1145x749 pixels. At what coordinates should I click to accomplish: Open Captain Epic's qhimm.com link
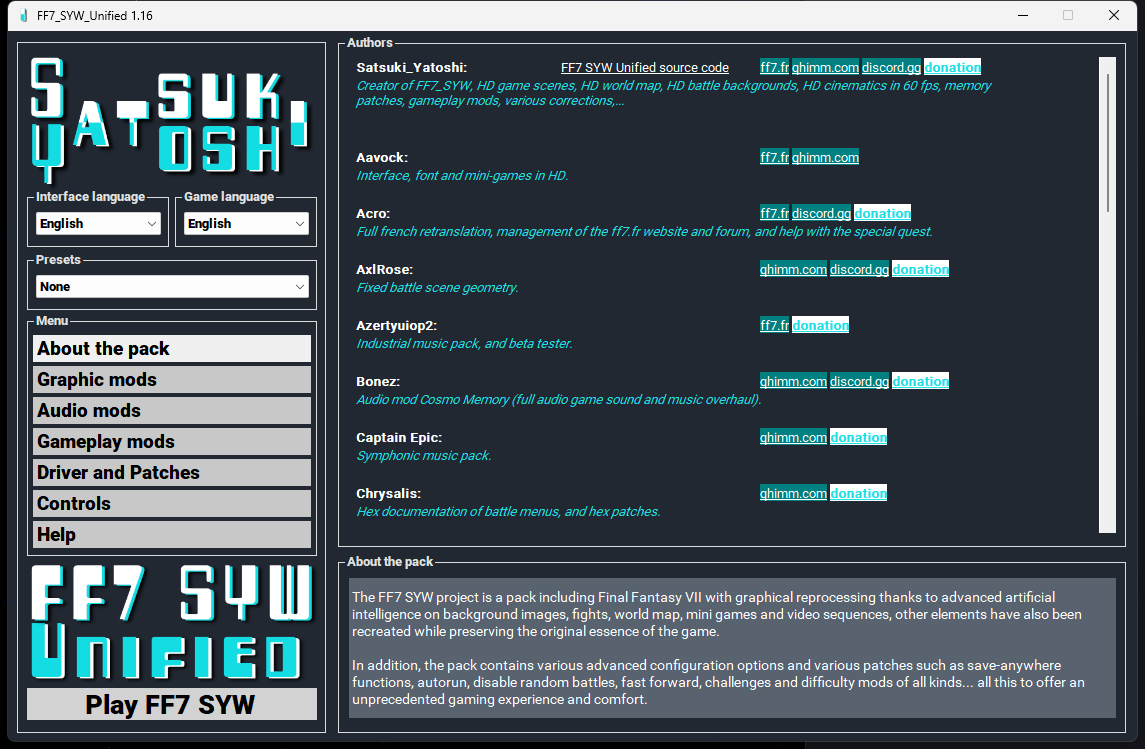tap(793, 437)
